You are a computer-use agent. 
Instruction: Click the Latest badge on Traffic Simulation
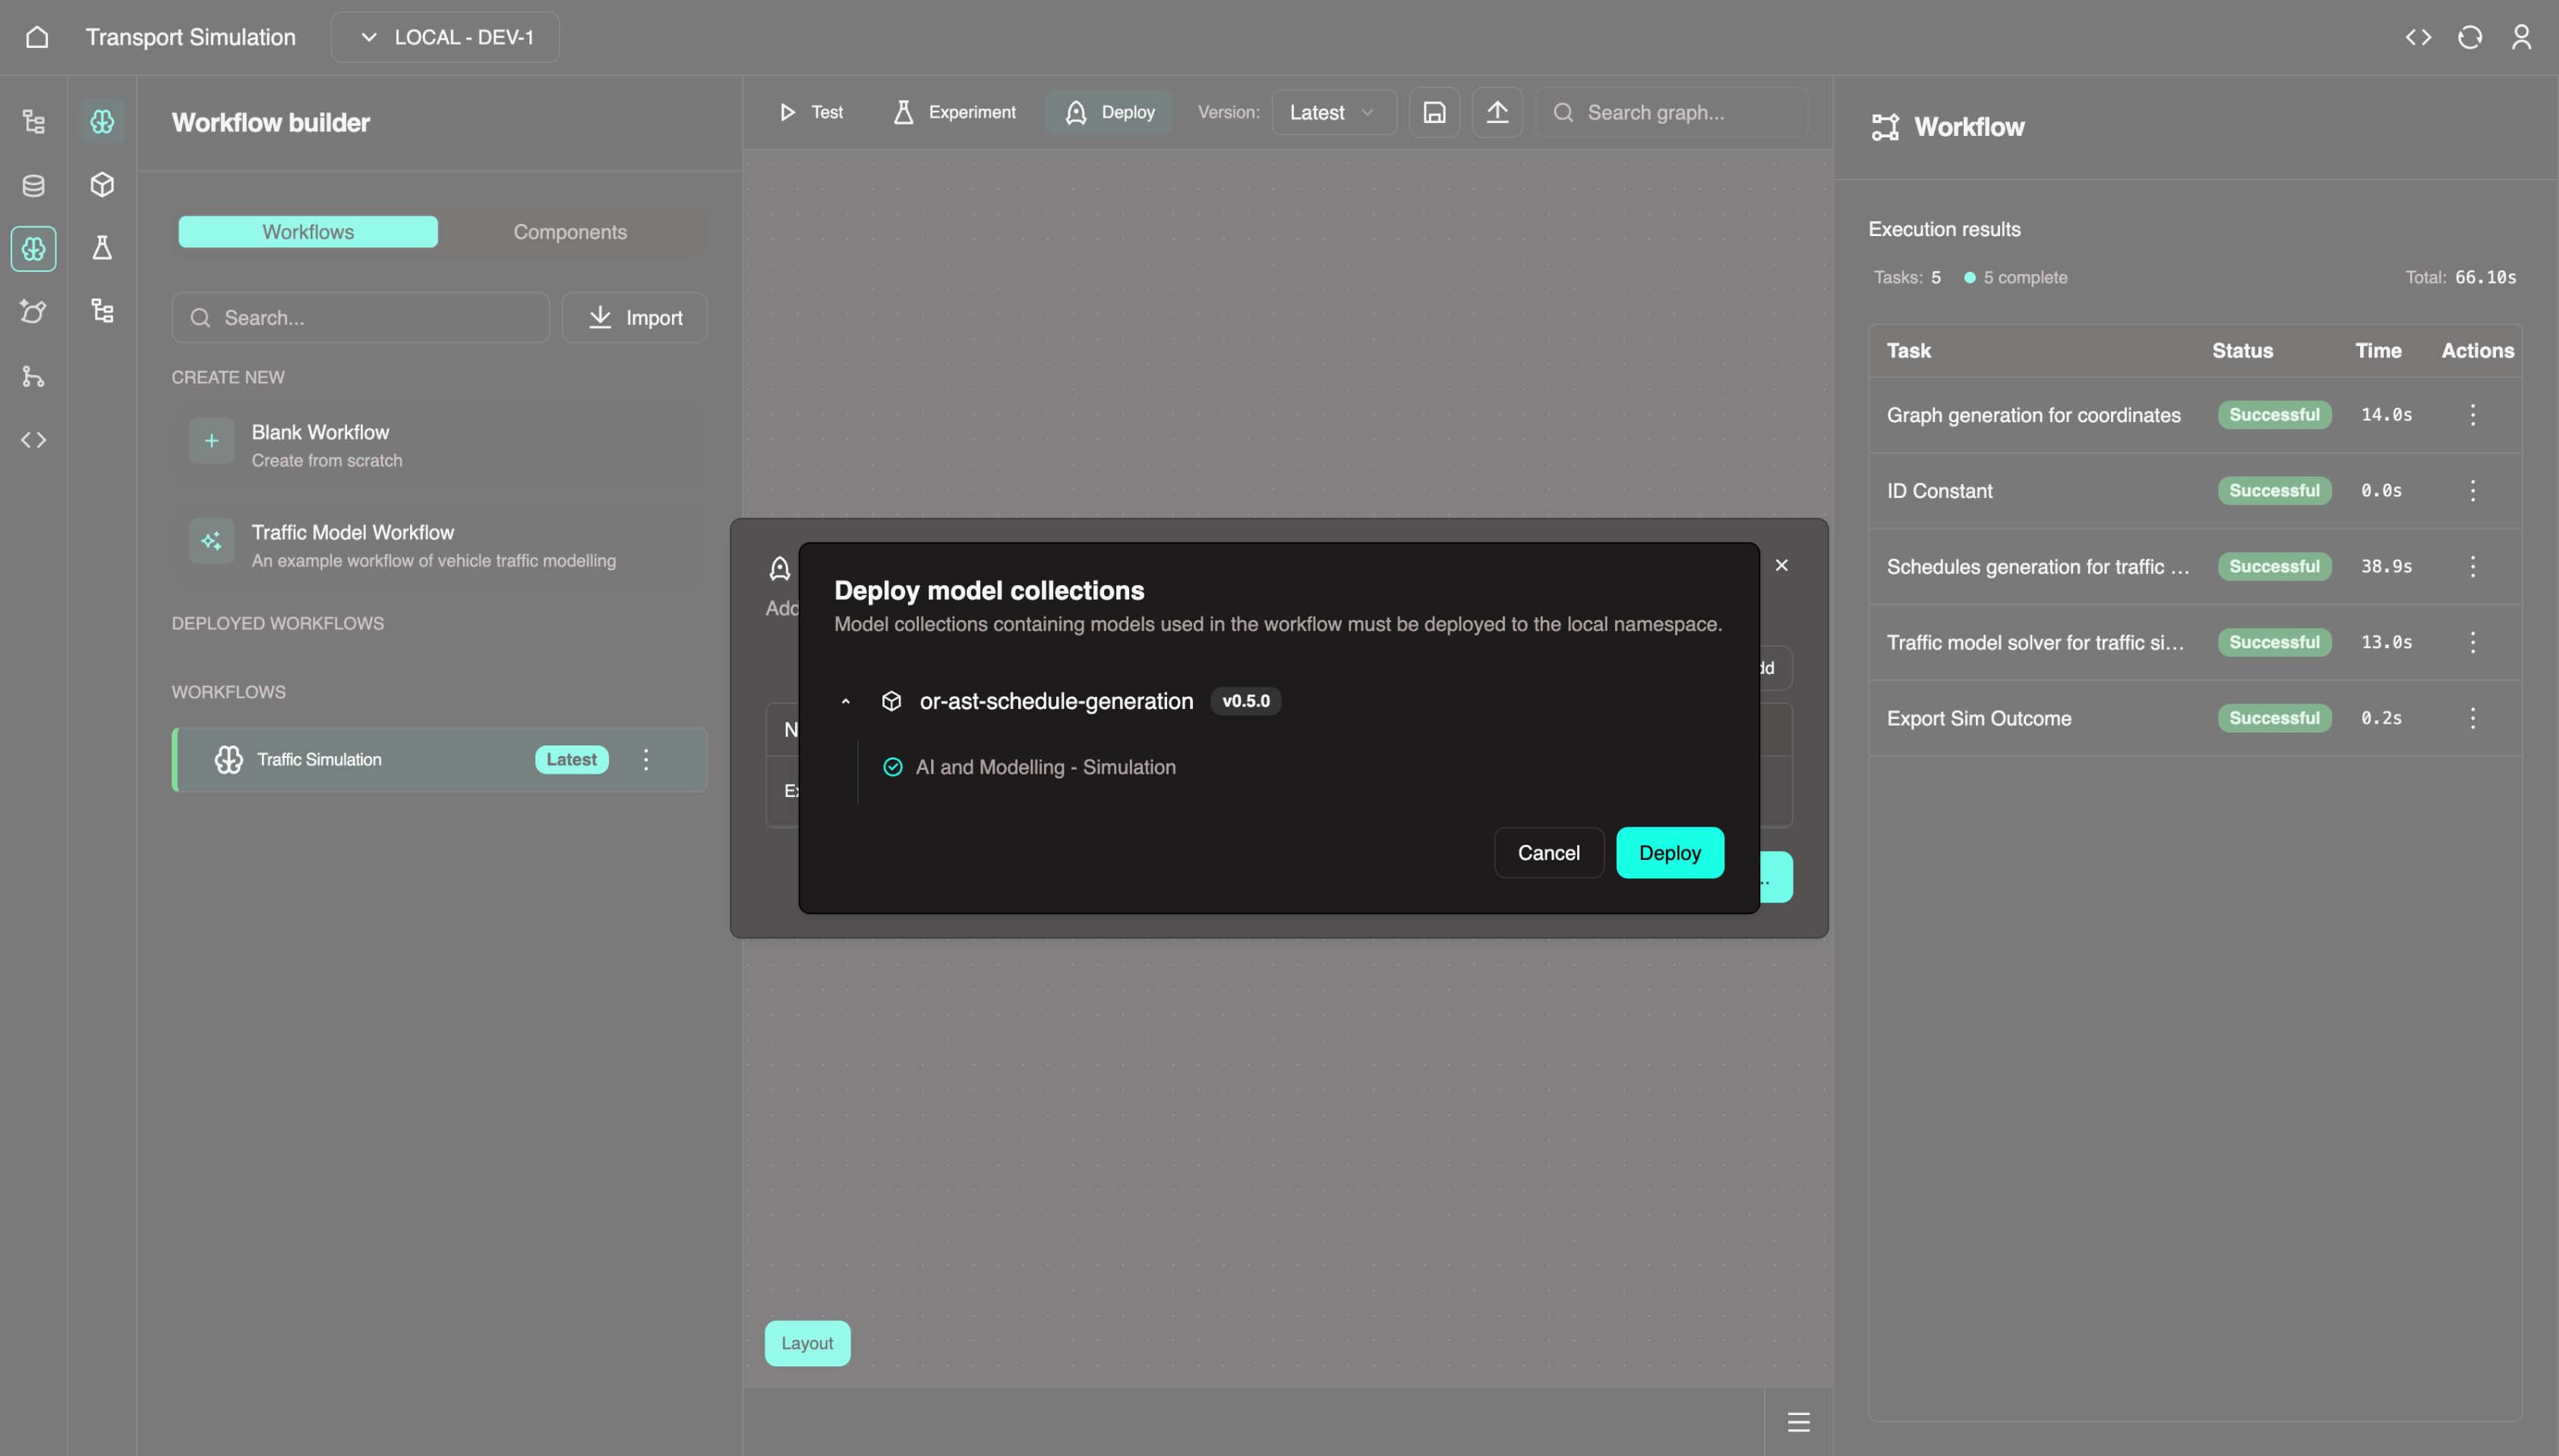tap(571, 760)
